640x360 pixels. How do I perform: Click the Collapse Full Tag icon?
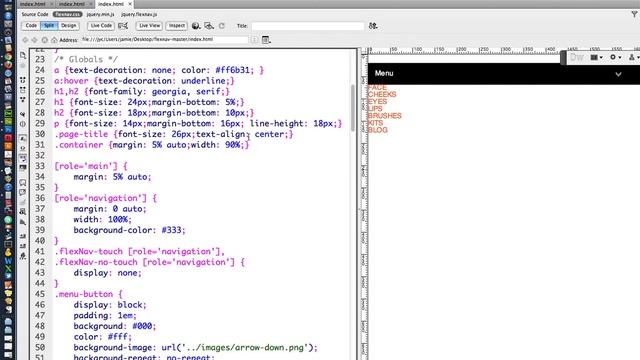(x=23, y=80)
